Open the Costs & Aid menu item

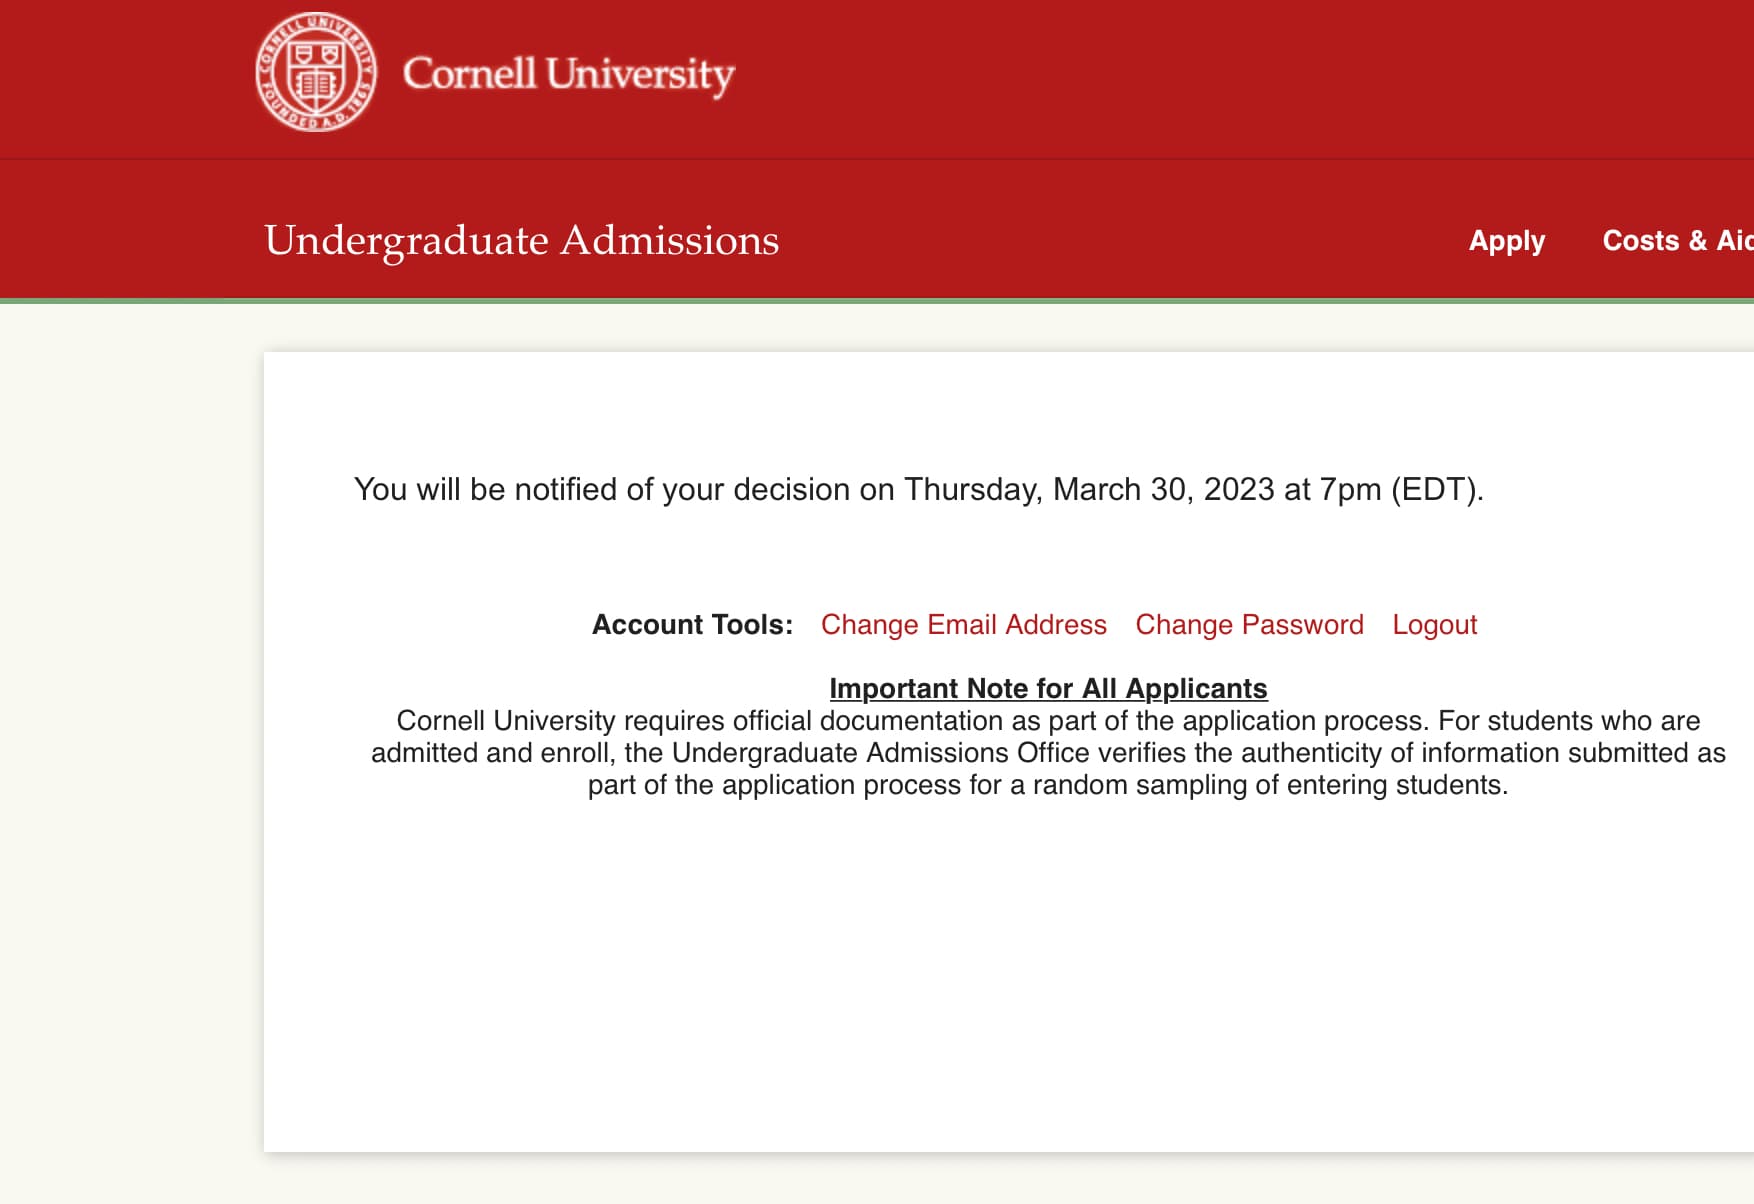pyautogui.click(x=1676, y=241)
